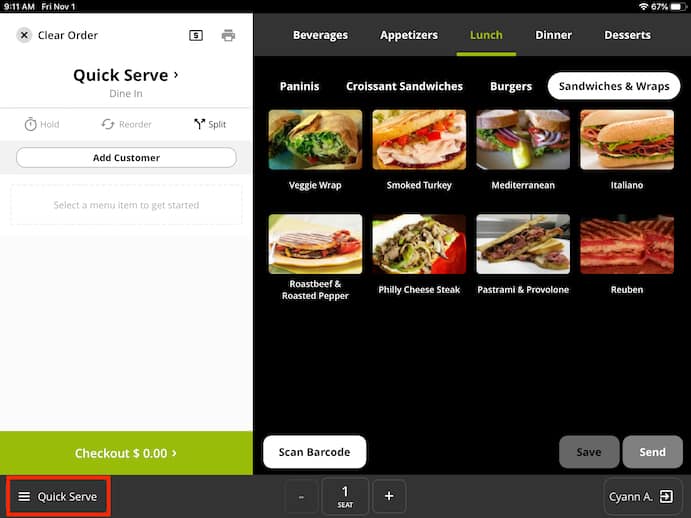The image size is (691, 518).
Task: Save the current order
Action: pos(589,452)
